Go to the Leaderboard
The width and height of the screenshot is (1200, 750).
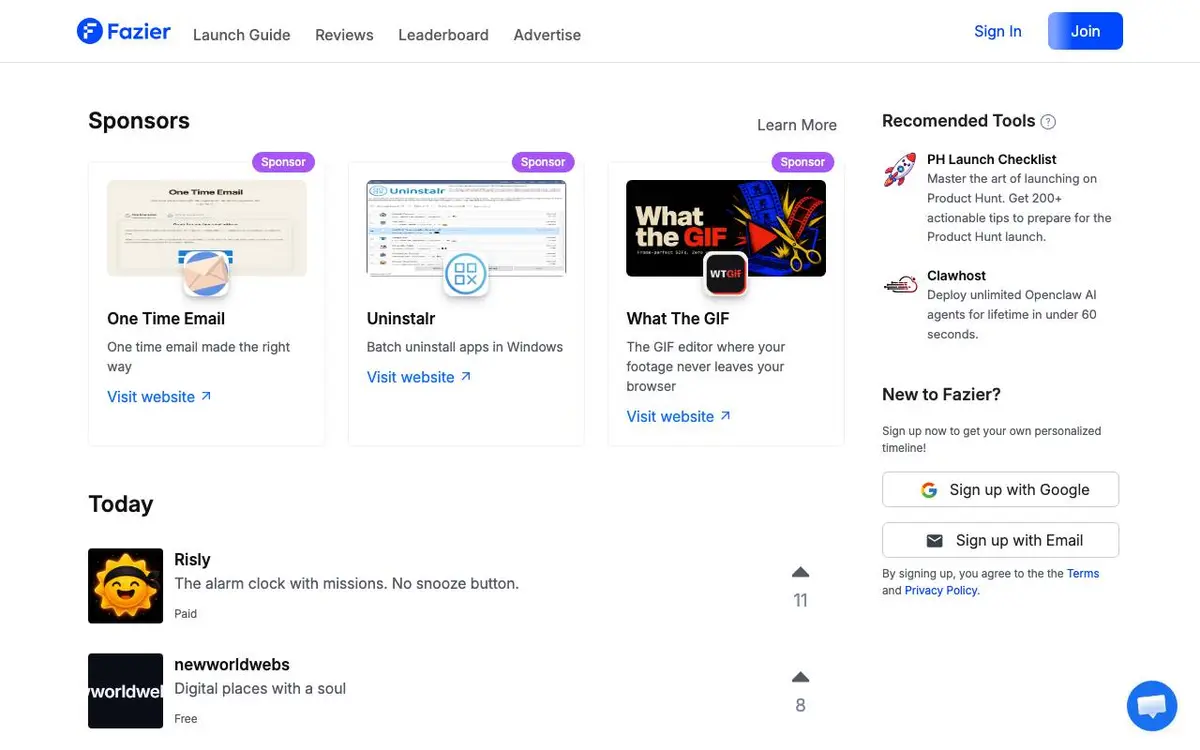(x=443, y=35)
